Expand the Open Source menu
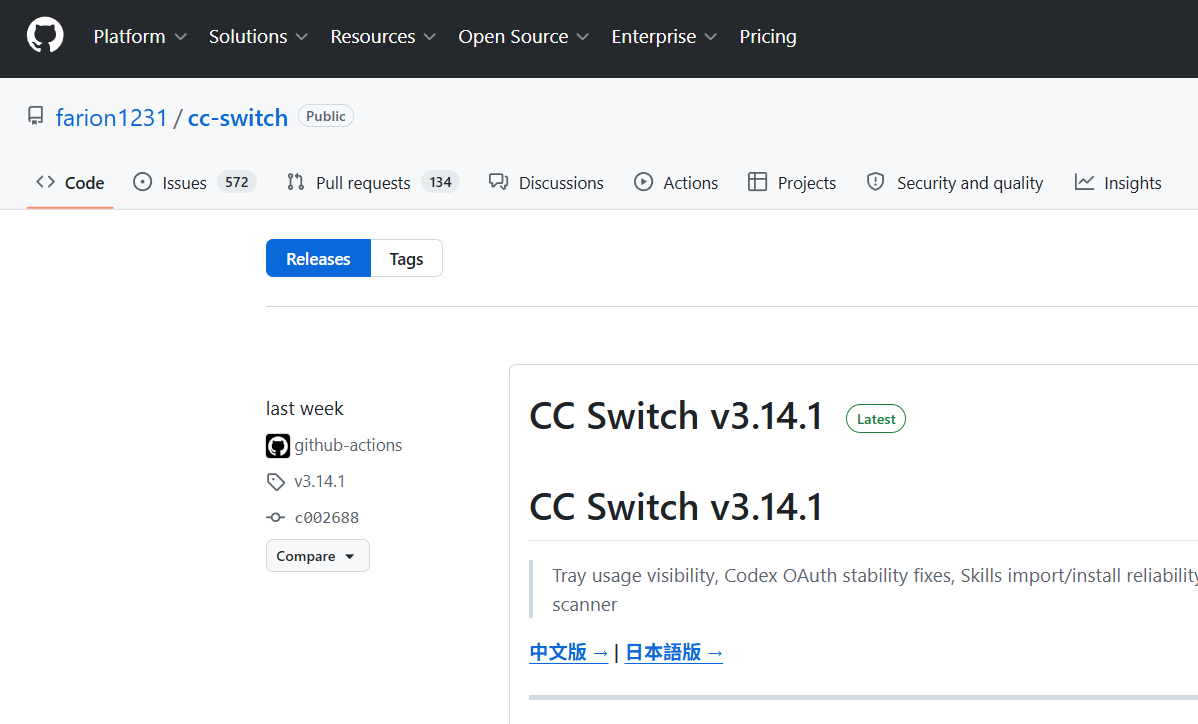 (523, 37)
